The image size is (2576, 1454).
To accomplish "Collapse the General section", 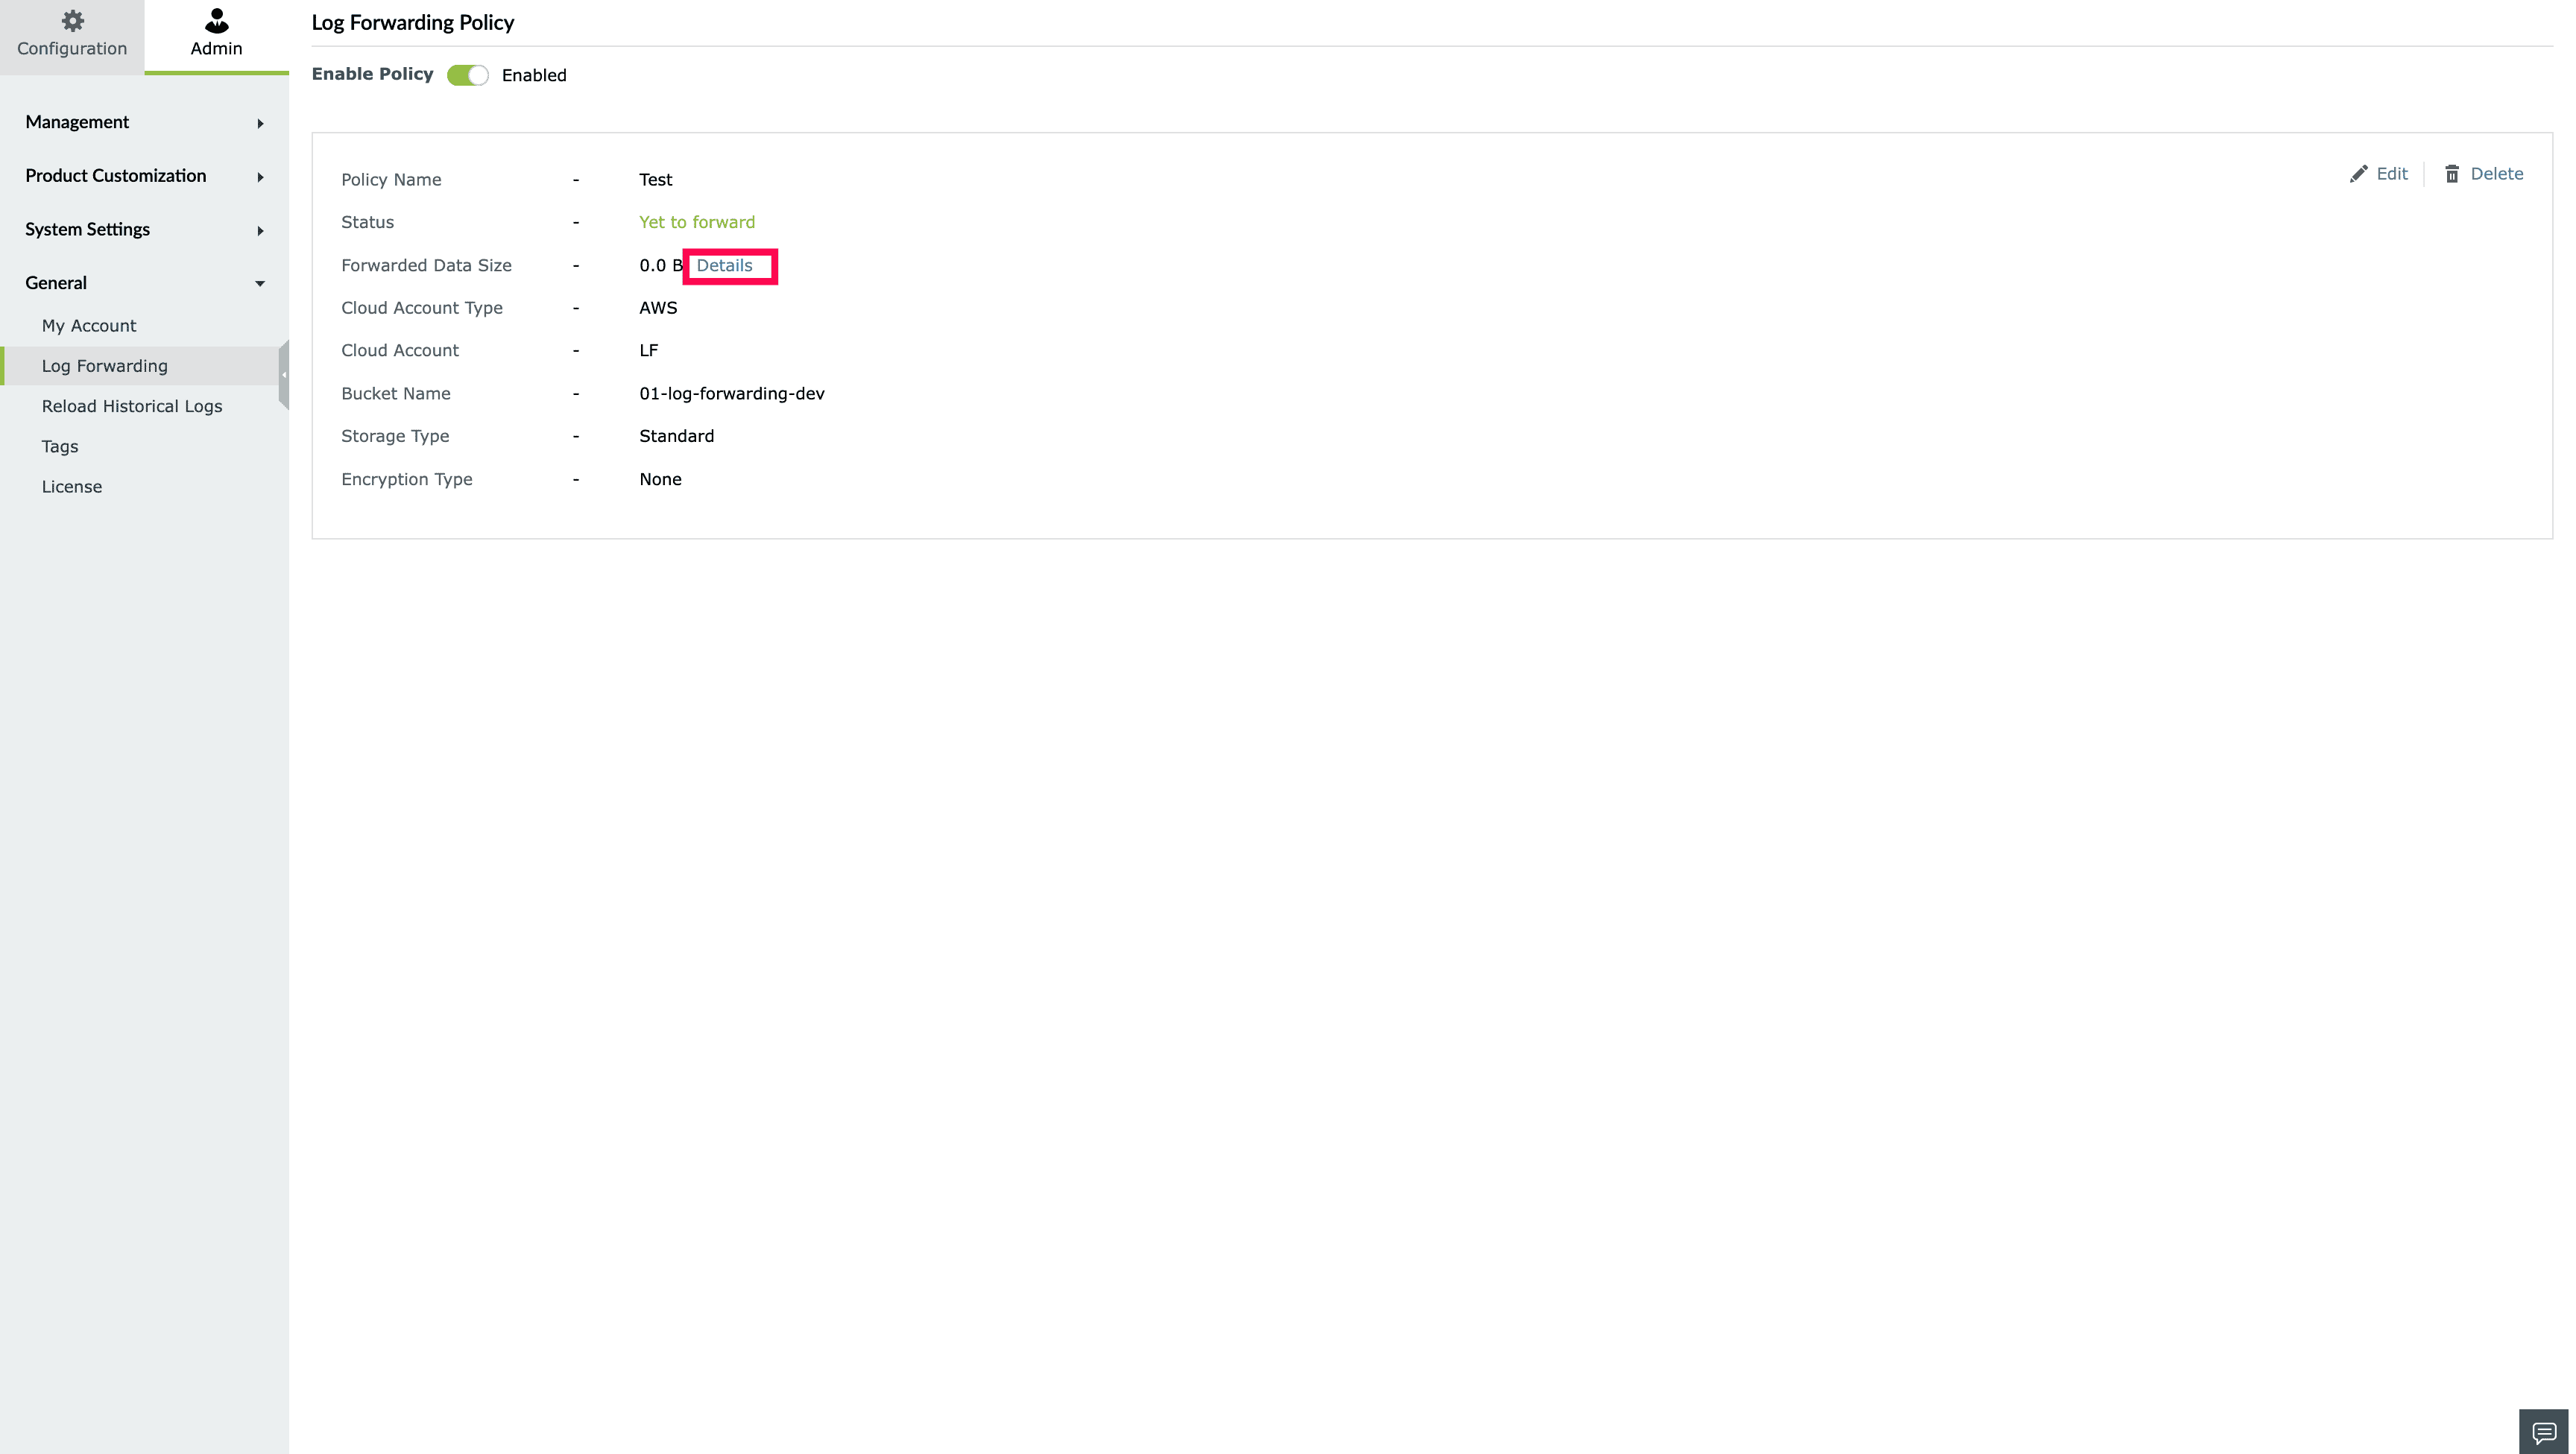I will click(56, 283).
